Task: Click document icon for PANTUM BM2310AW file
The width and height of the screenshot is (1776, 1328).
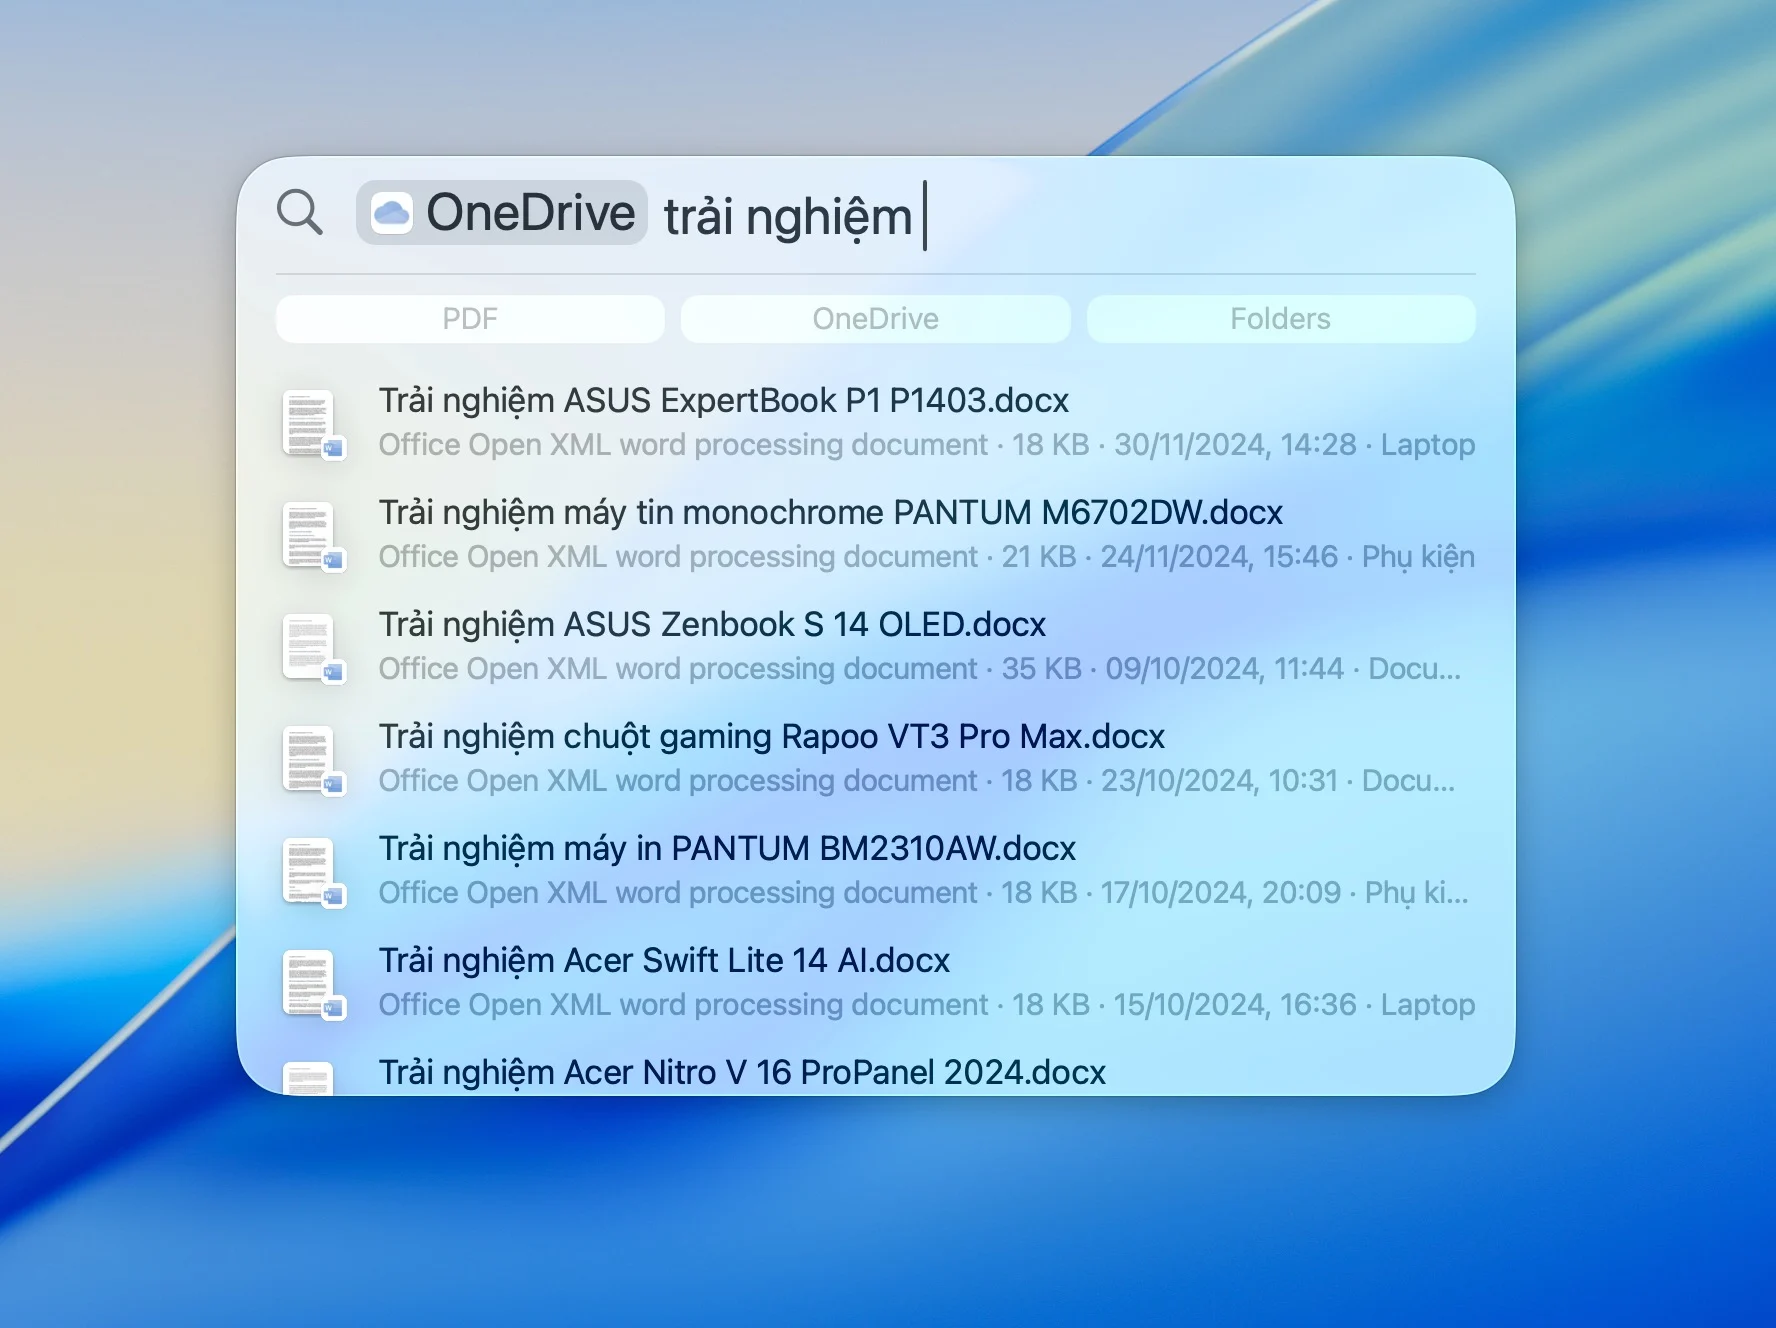Action: (313, 872)
